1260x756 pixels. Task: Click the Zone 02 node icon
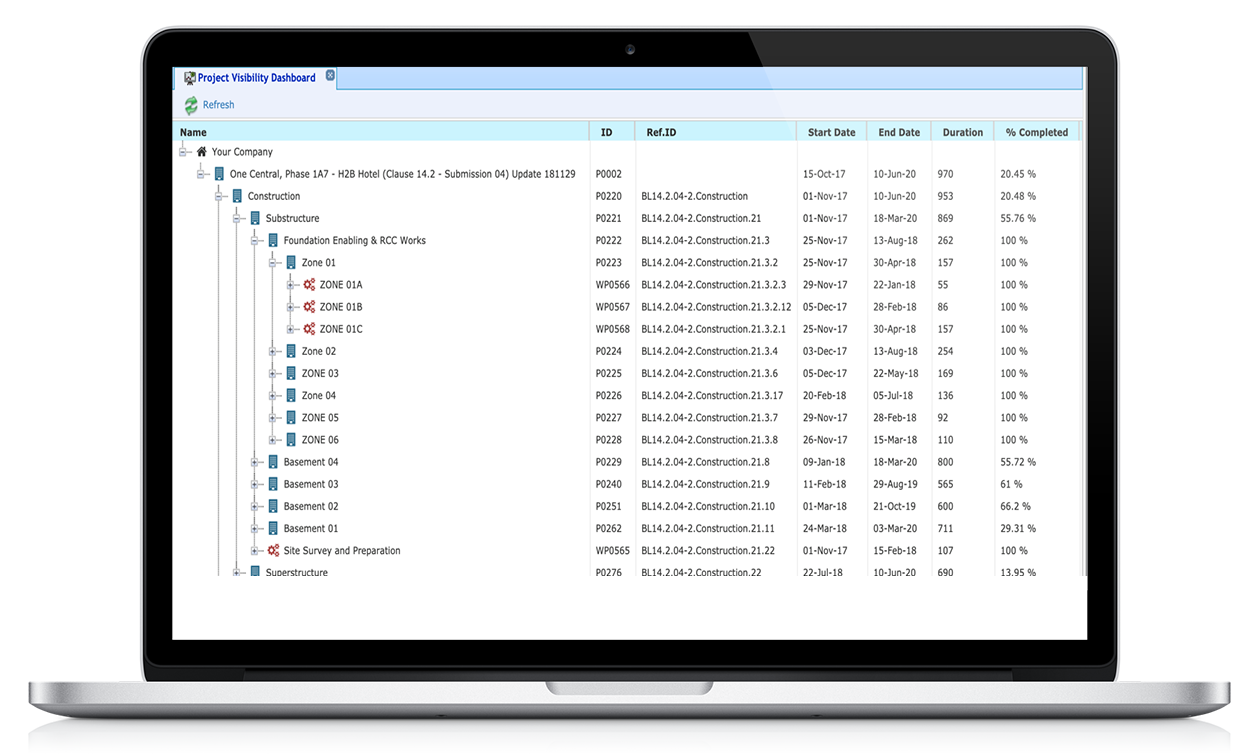(291, 351)
